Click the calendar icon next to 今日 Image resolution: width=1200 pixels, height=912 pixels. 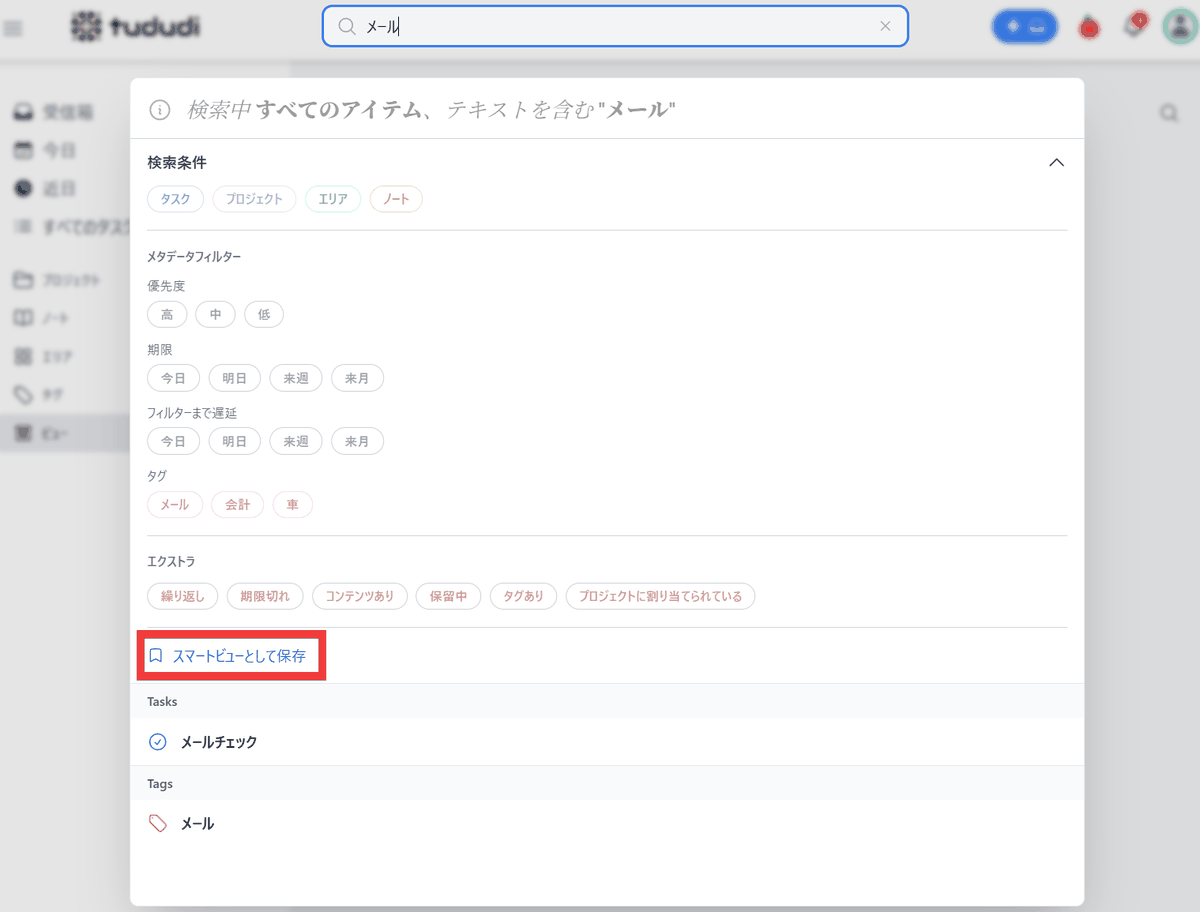[x=23, y=151]
